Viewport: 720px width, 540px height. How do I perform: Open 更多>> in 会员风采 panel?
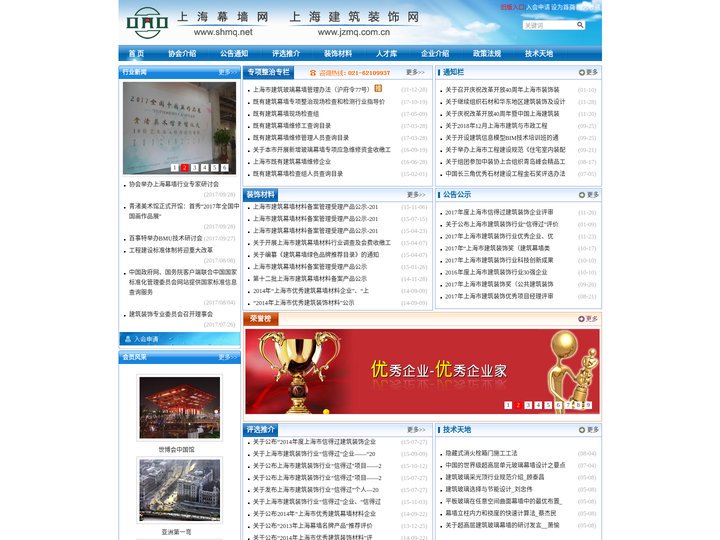[227, 357]
